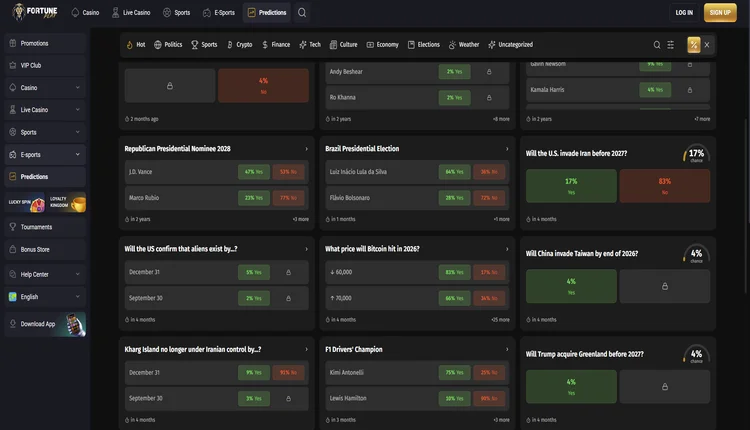This screenshot has height=430, width=750.
Task: Select the Economy category tab
Action: click(x=383, y=44)
